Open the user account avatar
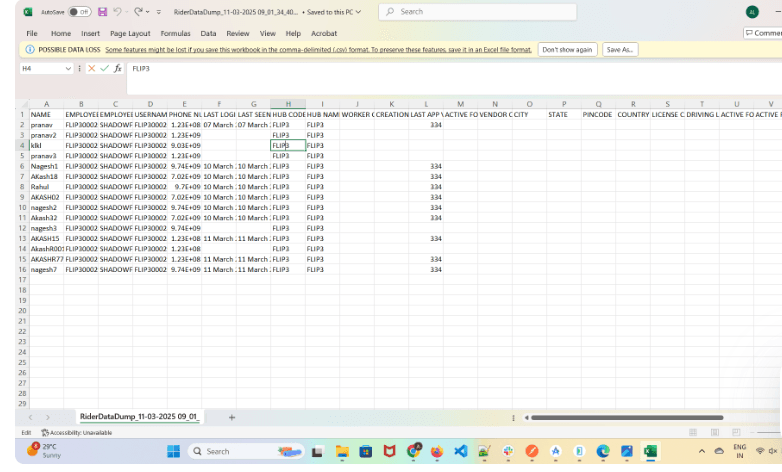The height and width of the screenshot is (472, 782). point(753,12)
